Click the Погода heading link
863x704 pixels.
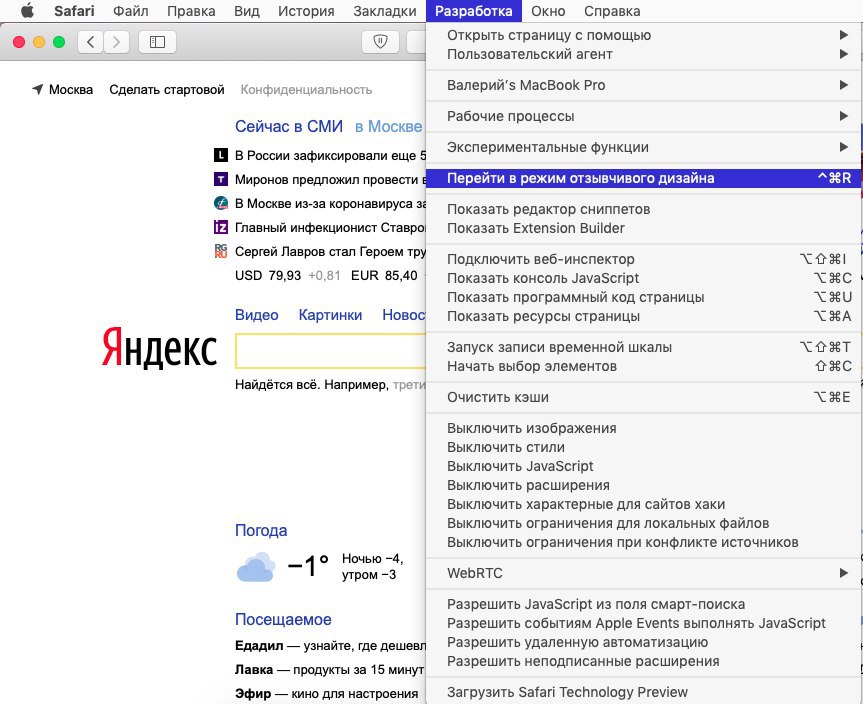pos(261,530)
